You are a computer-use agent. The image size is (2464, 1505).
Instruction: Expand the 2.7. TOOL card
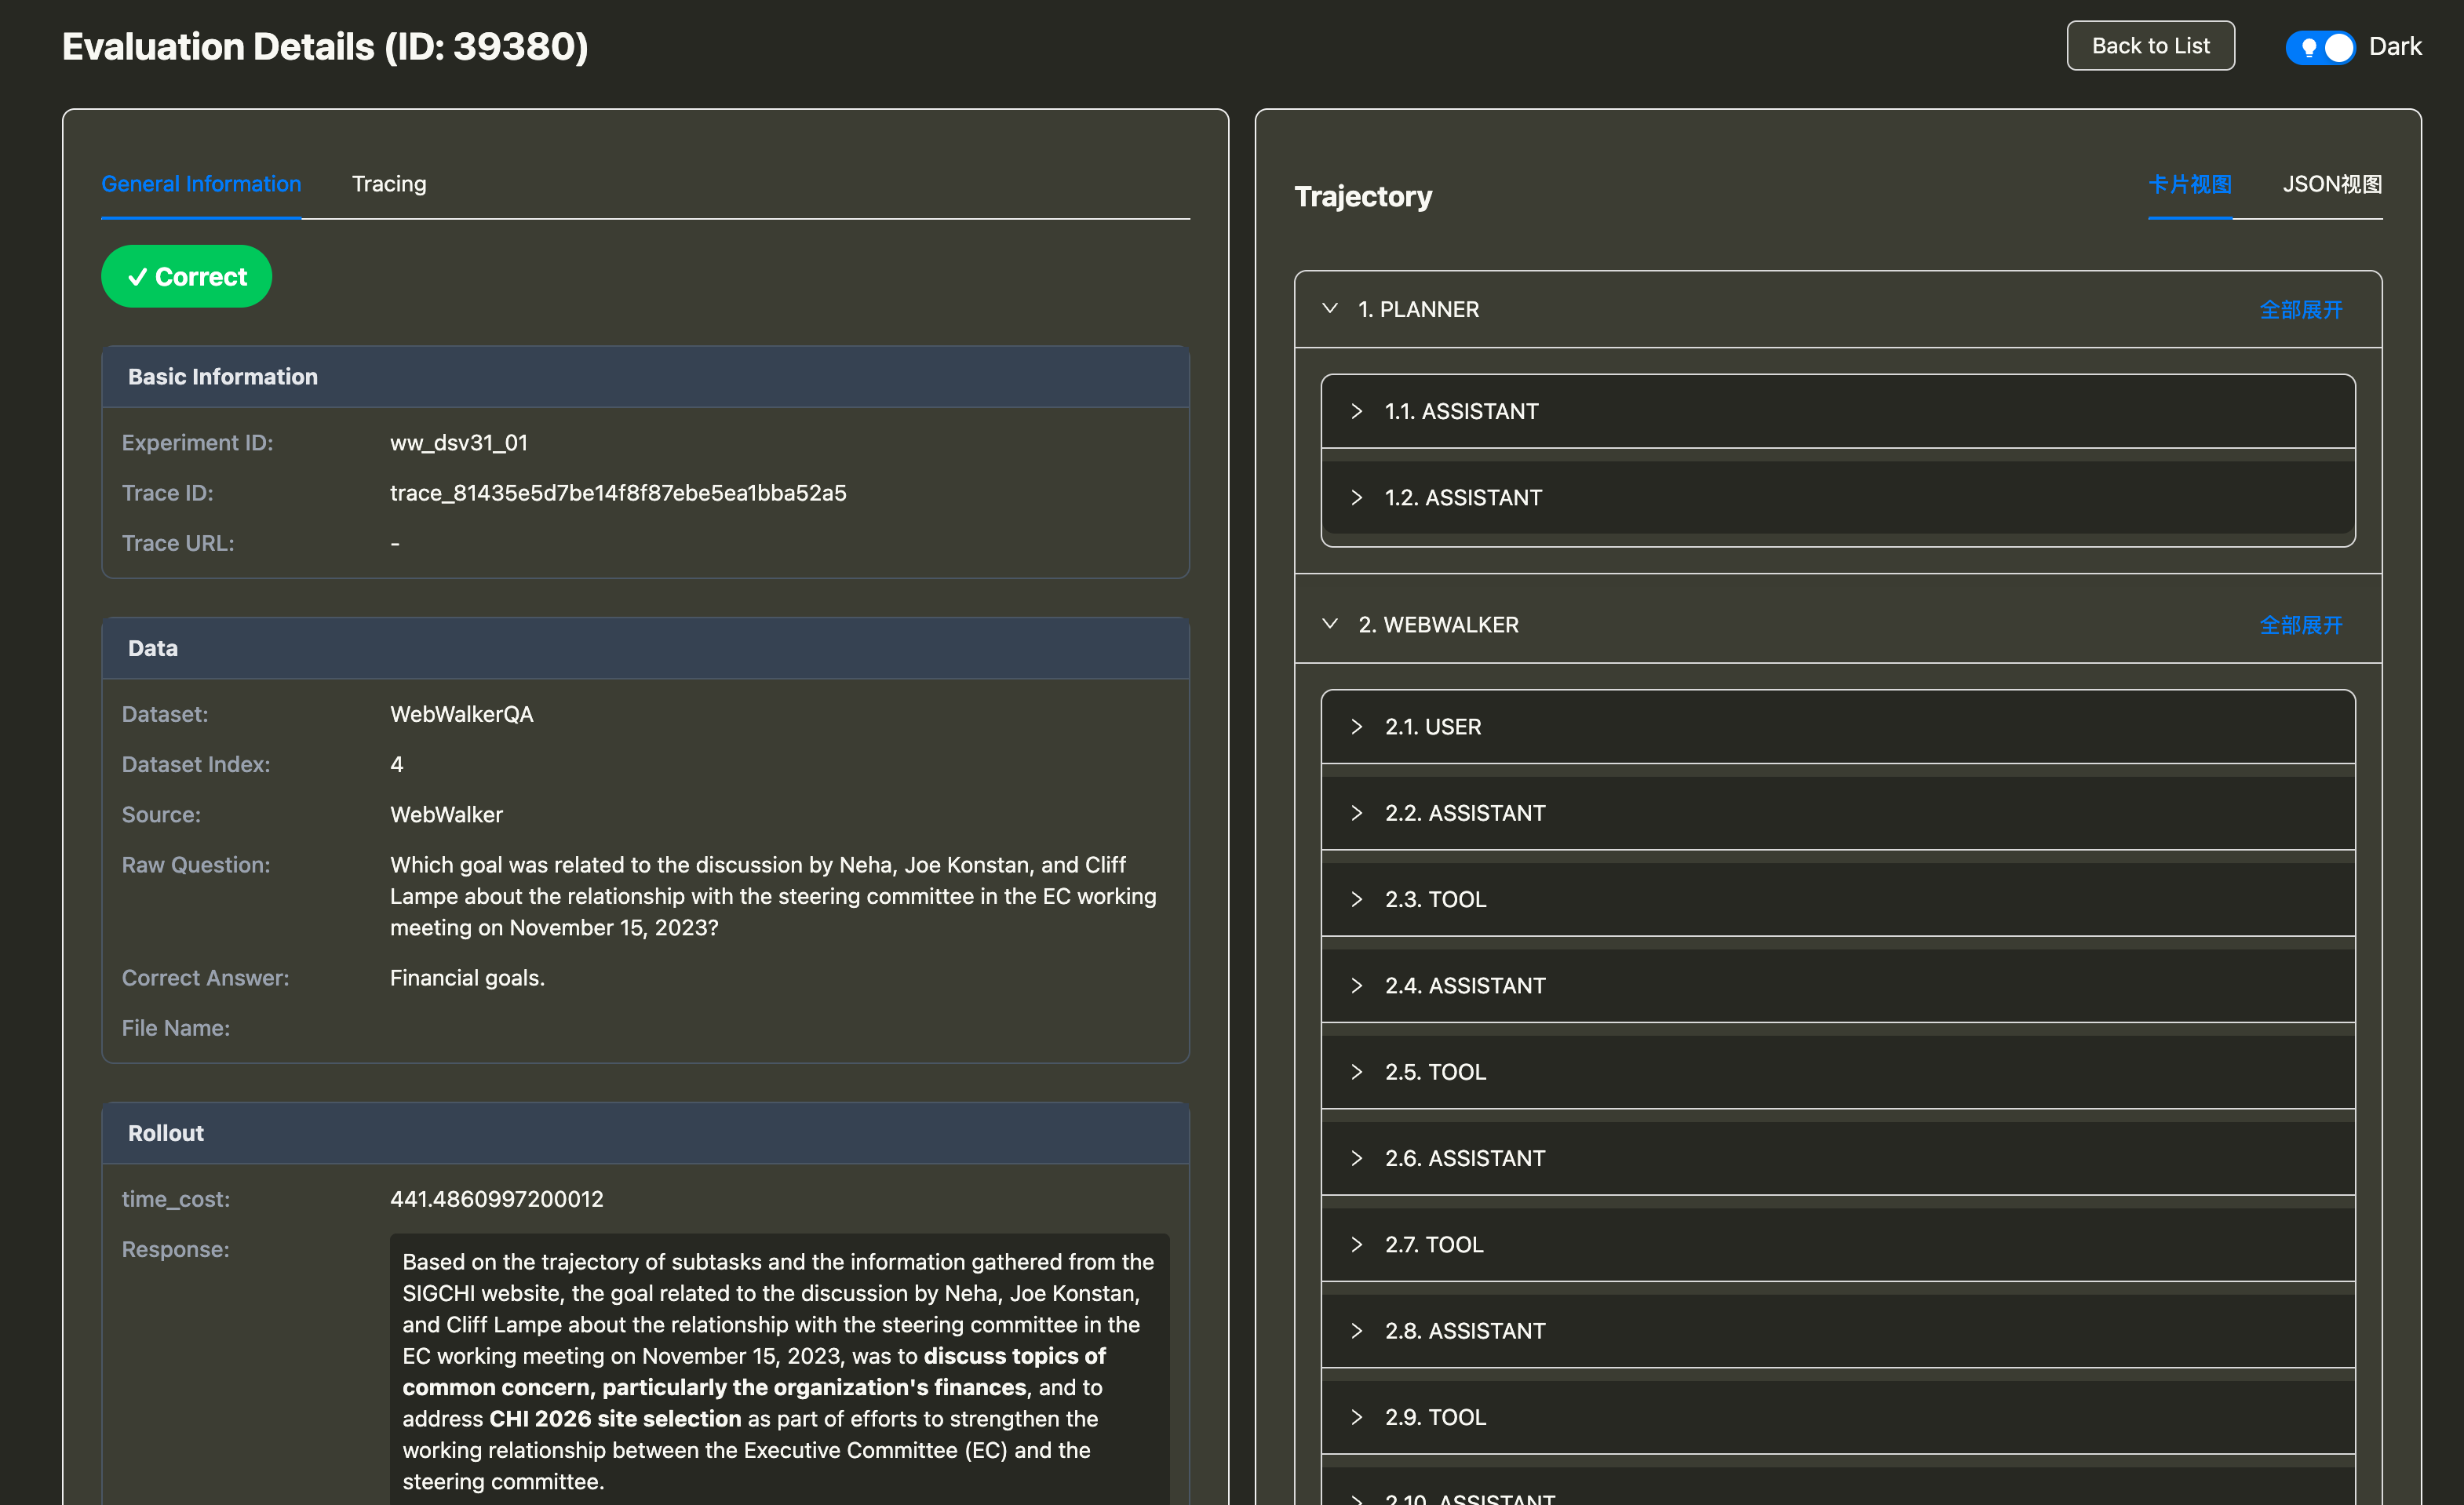point(1837,1244)
